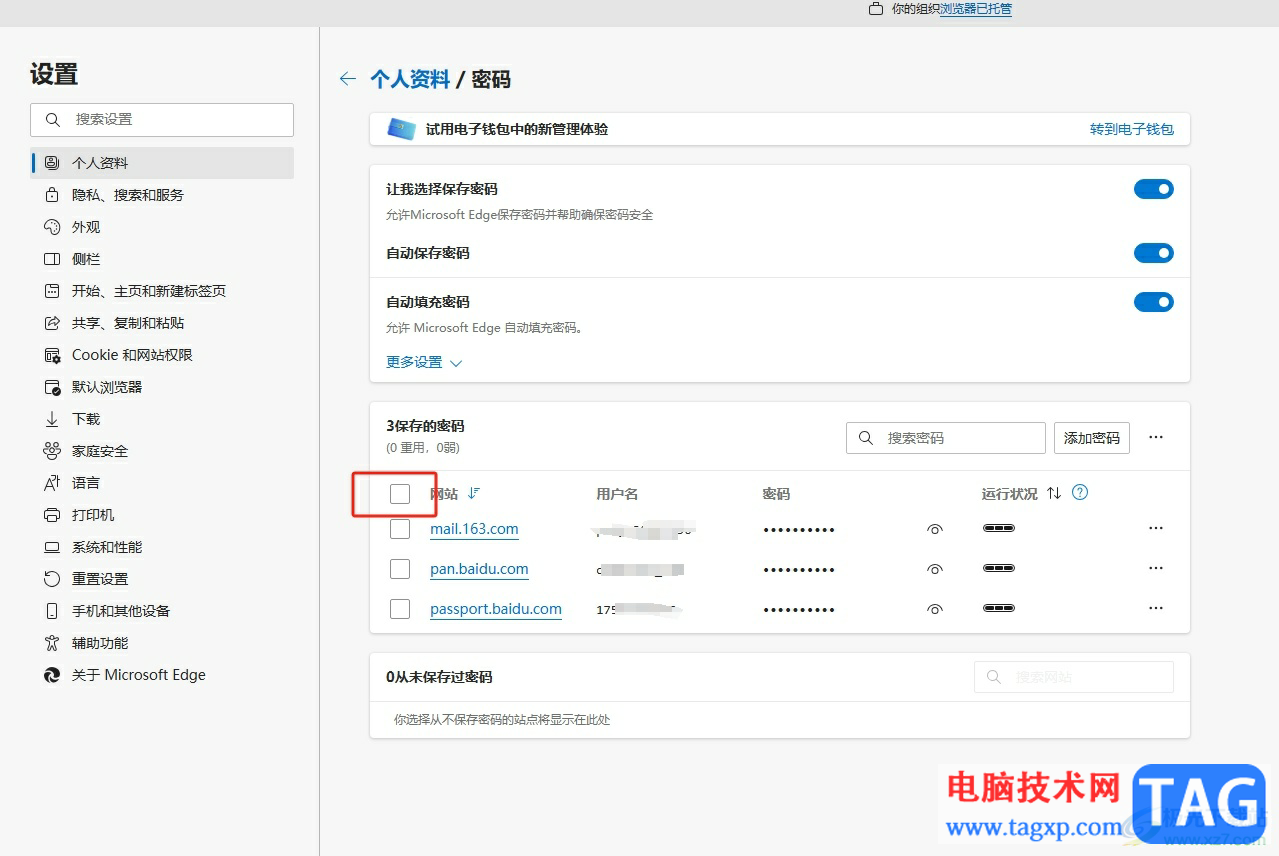Screen dimensions: 1279x856
Task: Check the passport.baidu.com checkbox
Action: click(400, 609)
